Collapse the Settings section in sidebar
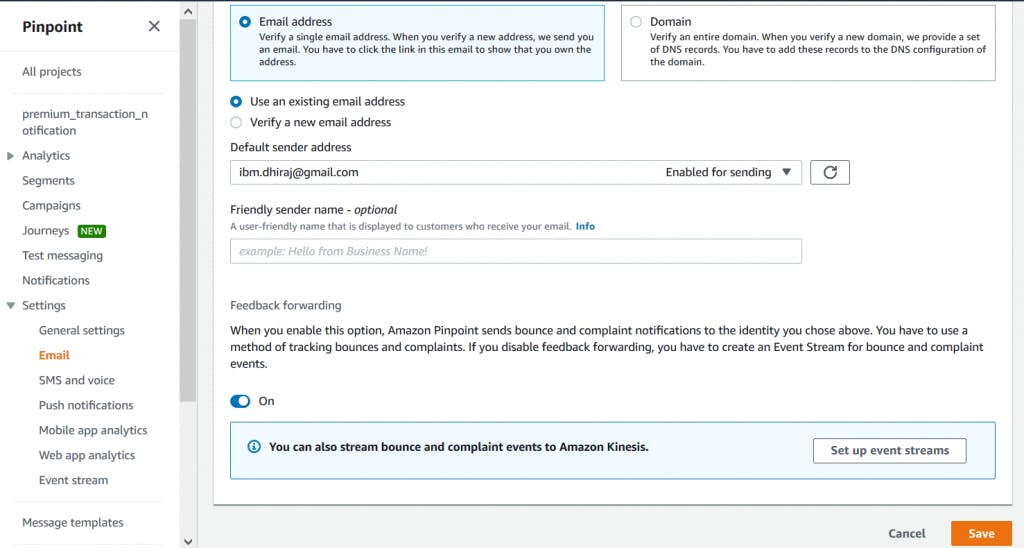This screenshot has height=548, width=1024. tap(10, 306)
